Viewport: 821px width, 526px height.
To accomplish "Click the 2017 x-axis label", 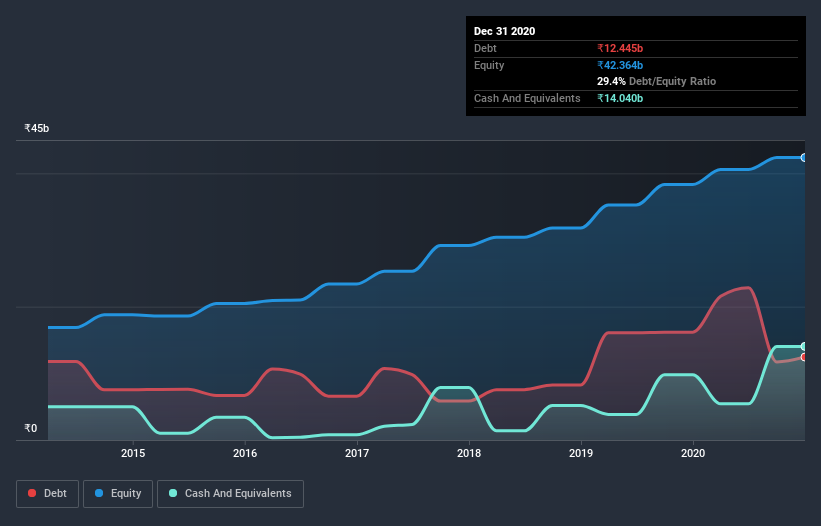I will point(357,453).
